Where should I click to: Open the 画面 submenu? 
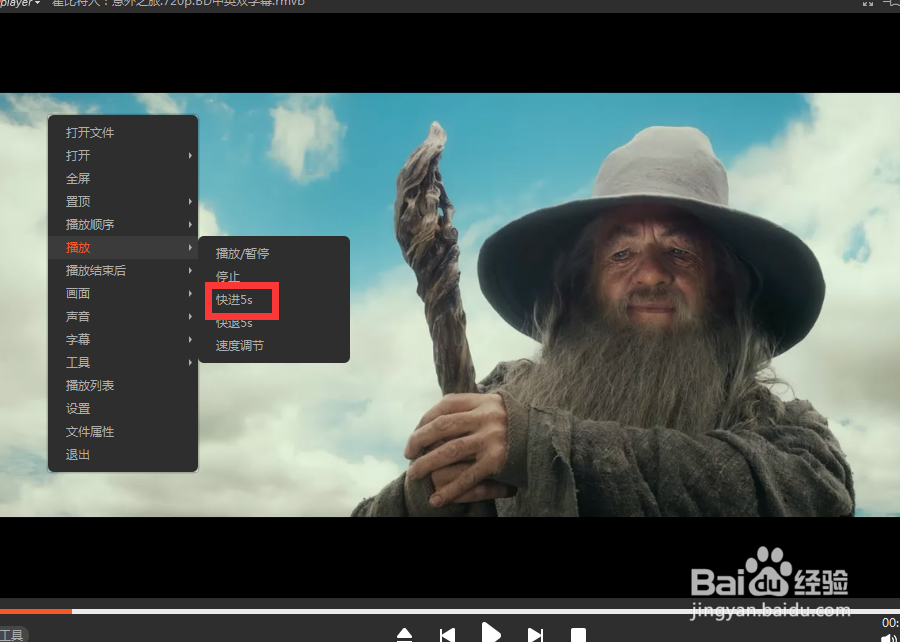(123, 293)
